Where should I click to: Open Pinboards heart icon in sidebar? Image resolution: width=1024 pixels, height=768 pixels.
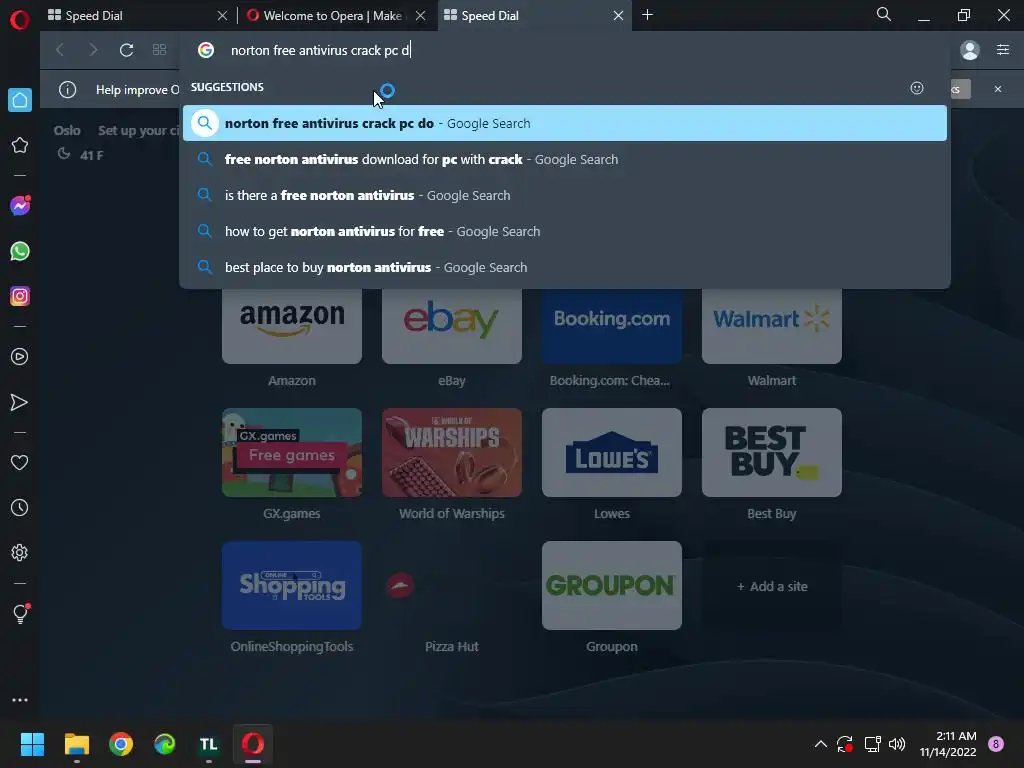[x=20, y=462]
